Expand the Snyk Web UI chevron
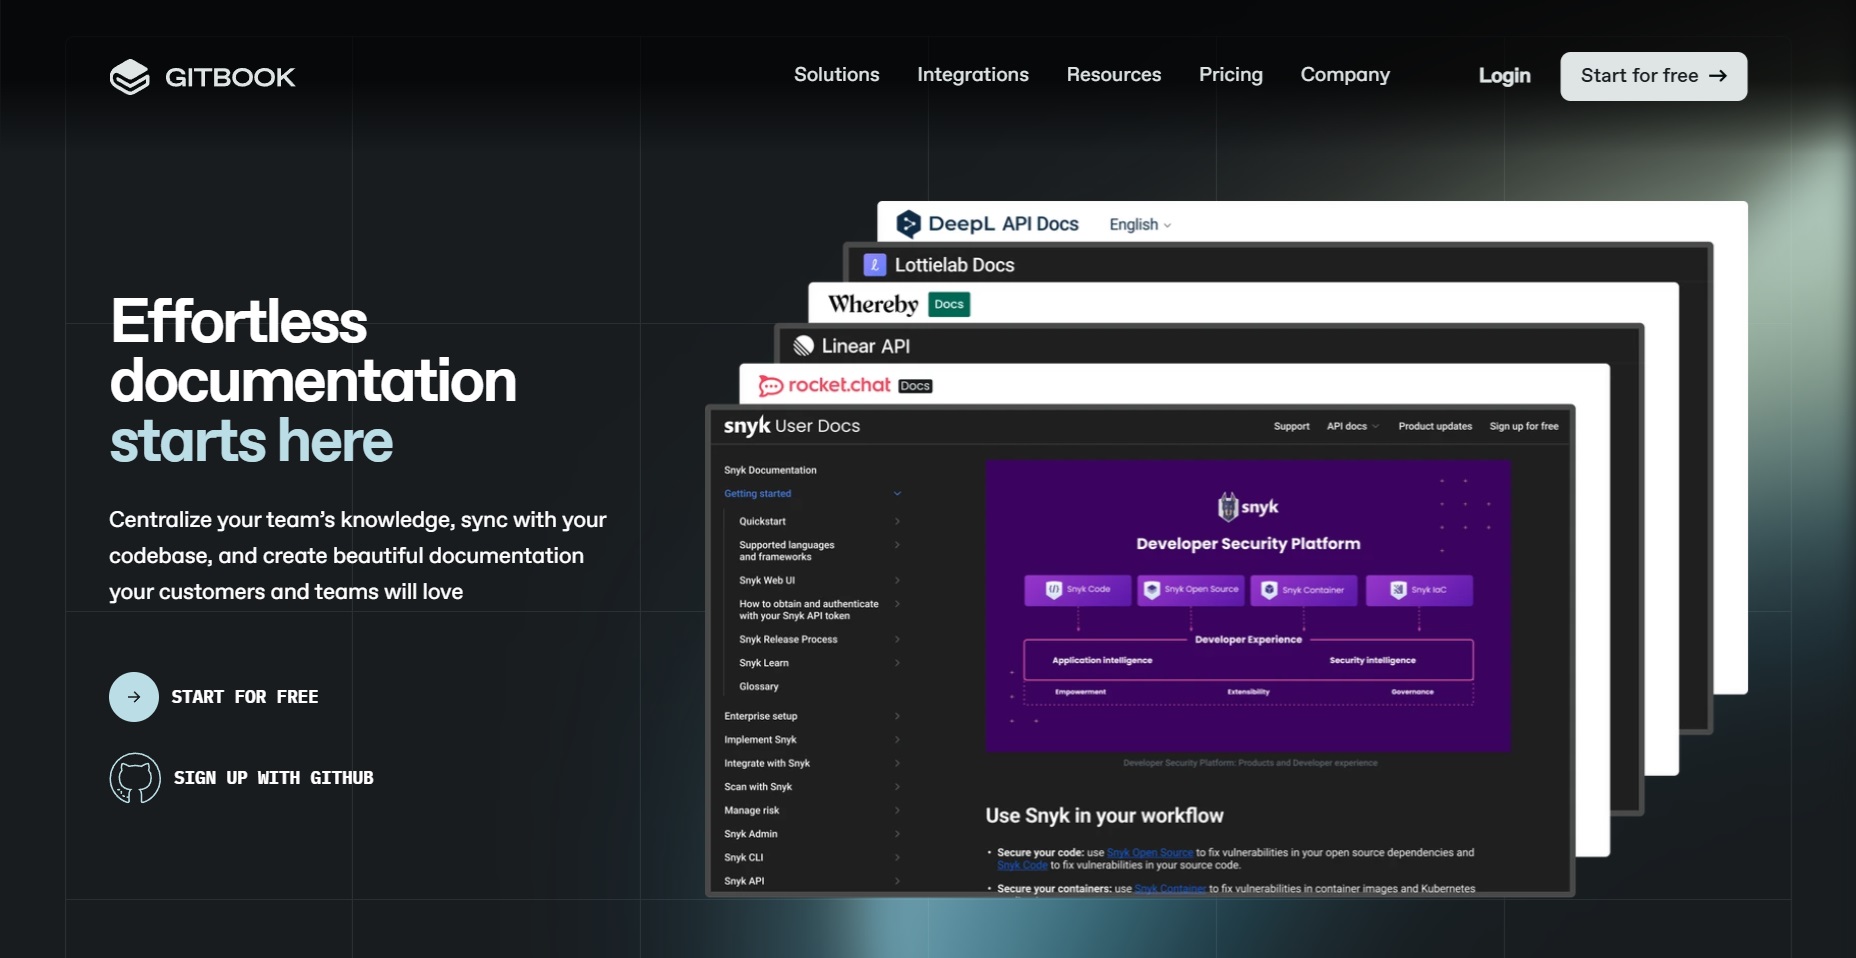1856x958 pixels. [x=897, y=580]
